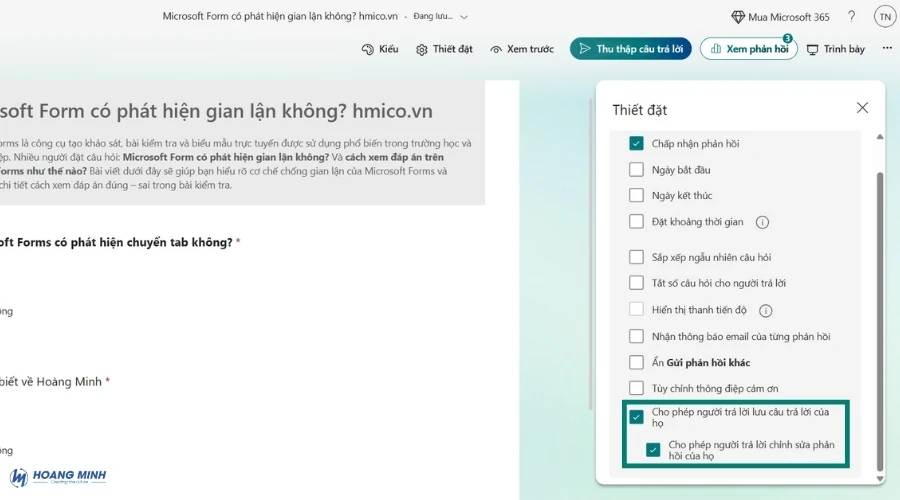The width and height of the screenshot is (900, 500).
Task: Enable Nhận thông báo email của từng phản hồi
Action: coord(636,336)
